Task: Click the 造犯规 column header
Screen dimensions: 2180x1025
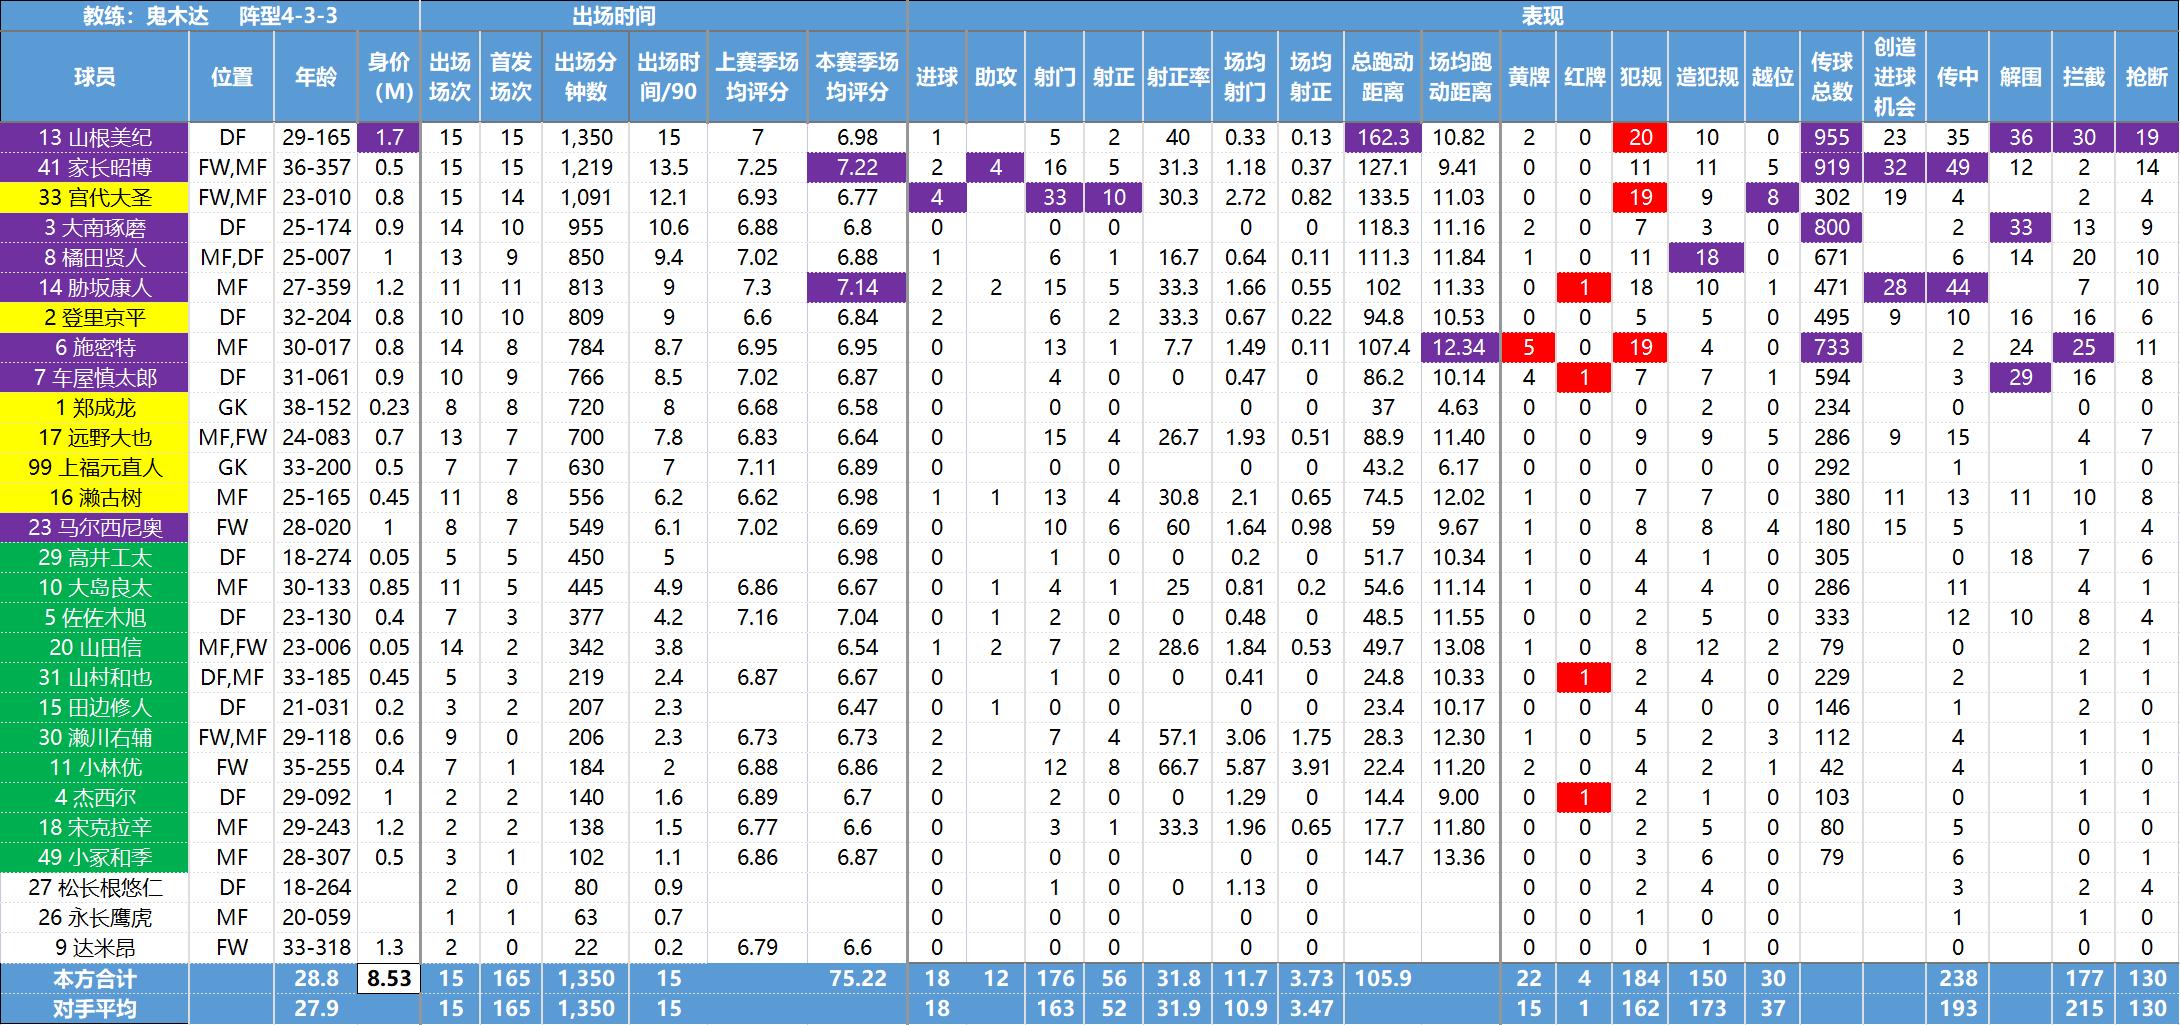Action: pos(1707,77)
